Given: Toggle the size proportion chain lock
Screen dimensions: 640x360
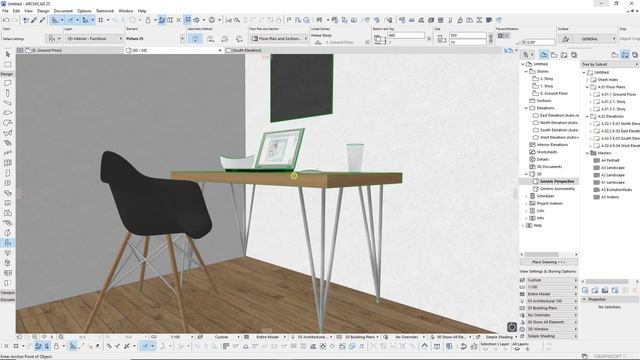Looking at the screenshot, I should pos(490,39).
